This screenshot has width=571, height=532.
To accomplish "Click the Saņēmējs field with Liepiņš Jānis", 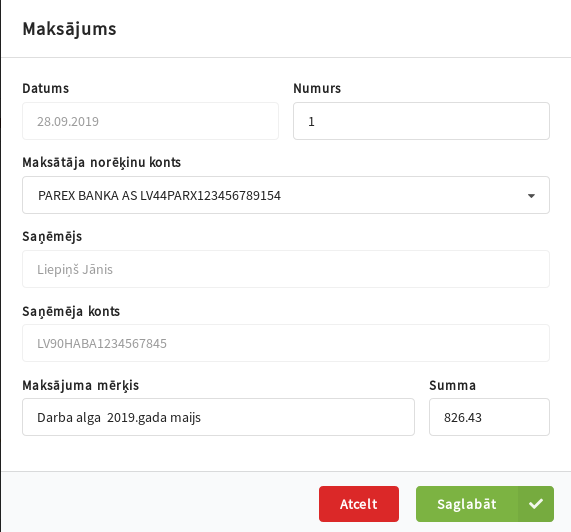I will point(286,269).
